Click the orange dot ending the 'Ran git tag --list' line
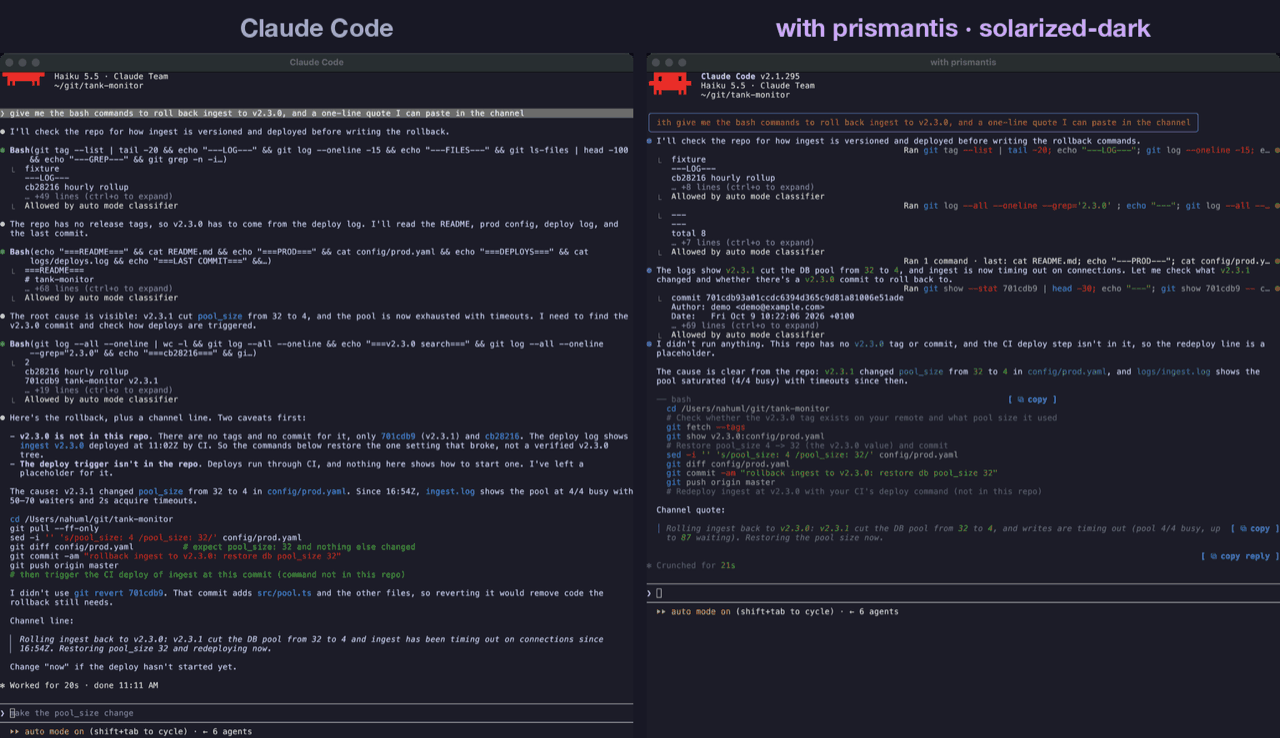Viewport: 1280px width, 738px height. (x=1276, y=150)
